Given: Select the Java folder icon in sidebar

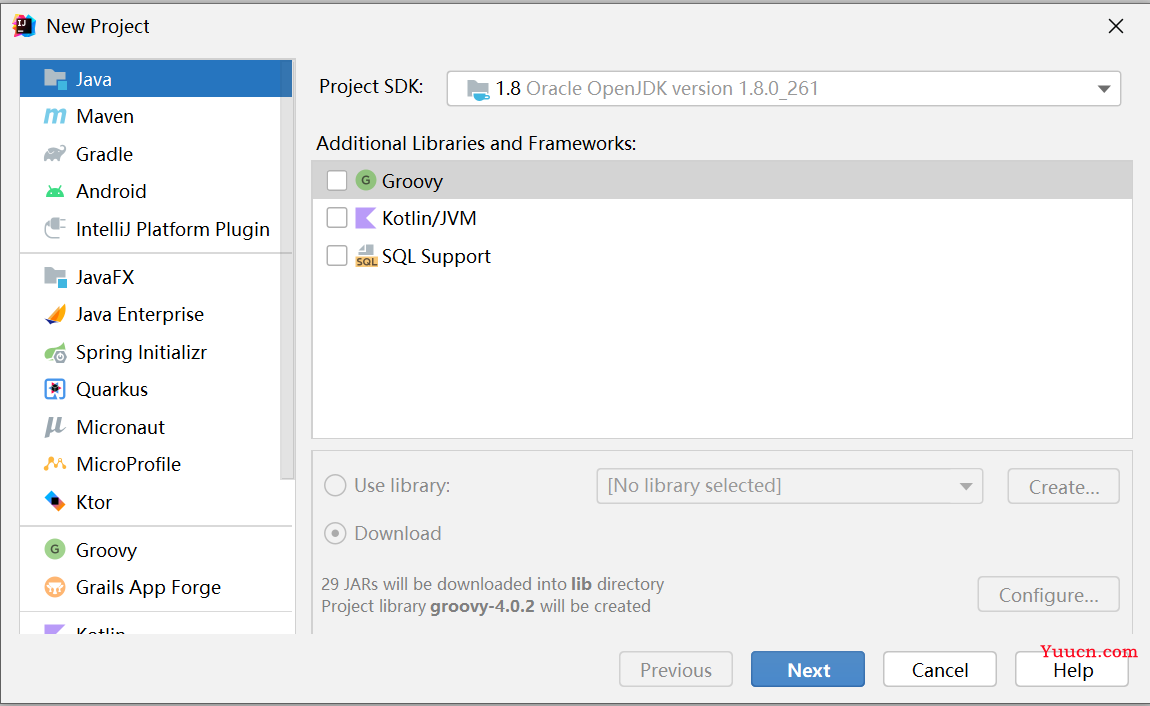Looking at the screenshot, I should pos(55,78).
